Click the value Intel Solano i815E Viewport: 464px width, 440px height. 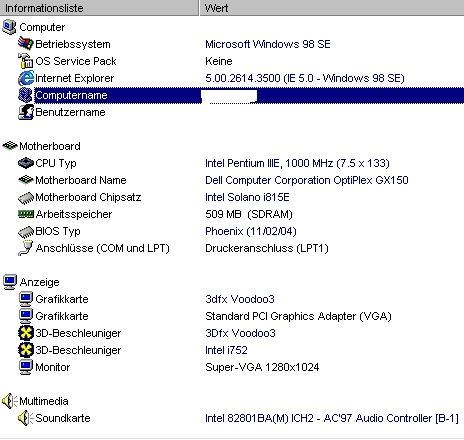coord(247,197)
